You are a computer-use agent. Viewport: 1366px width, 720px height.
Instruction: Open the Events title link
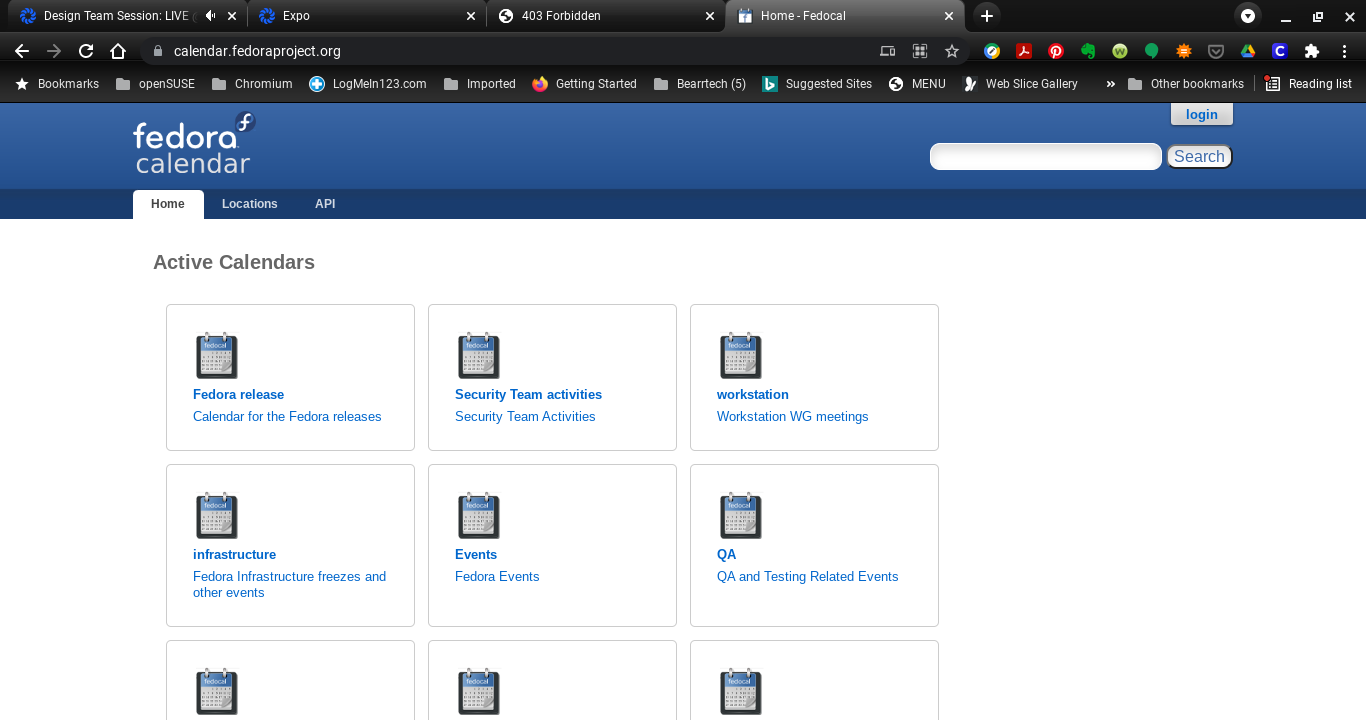pyautogui.click(x=476, y=555)
